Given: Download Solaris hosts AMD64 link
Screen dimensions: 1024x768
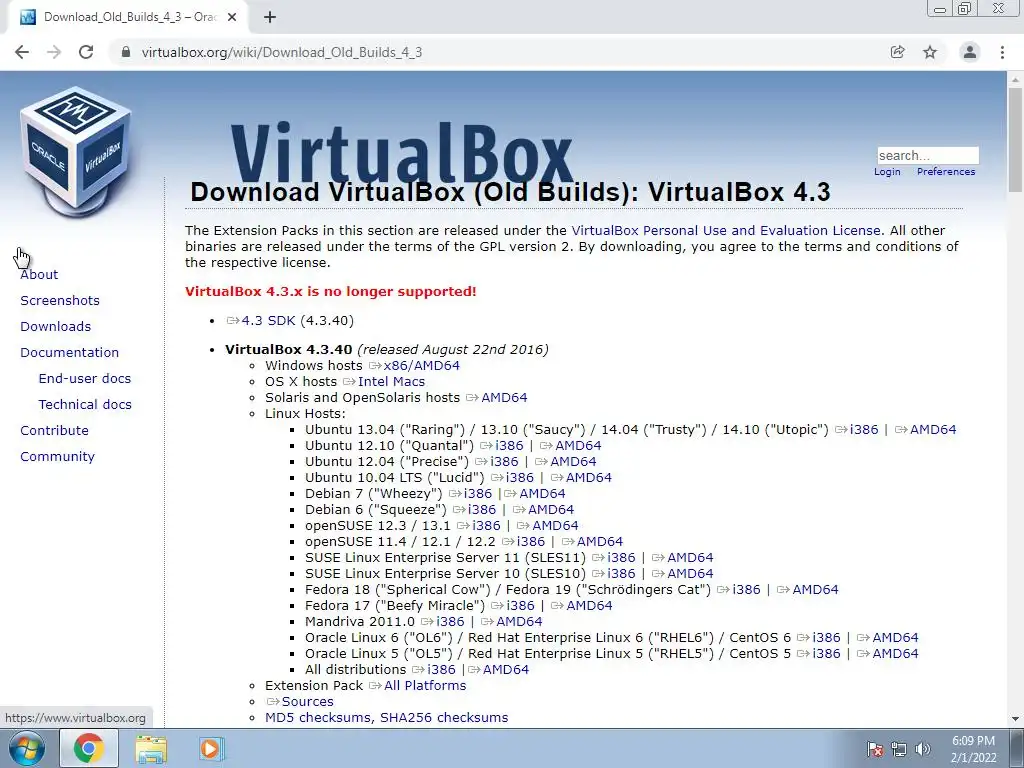Looking at the screenshot, I should tap(504, 398).
